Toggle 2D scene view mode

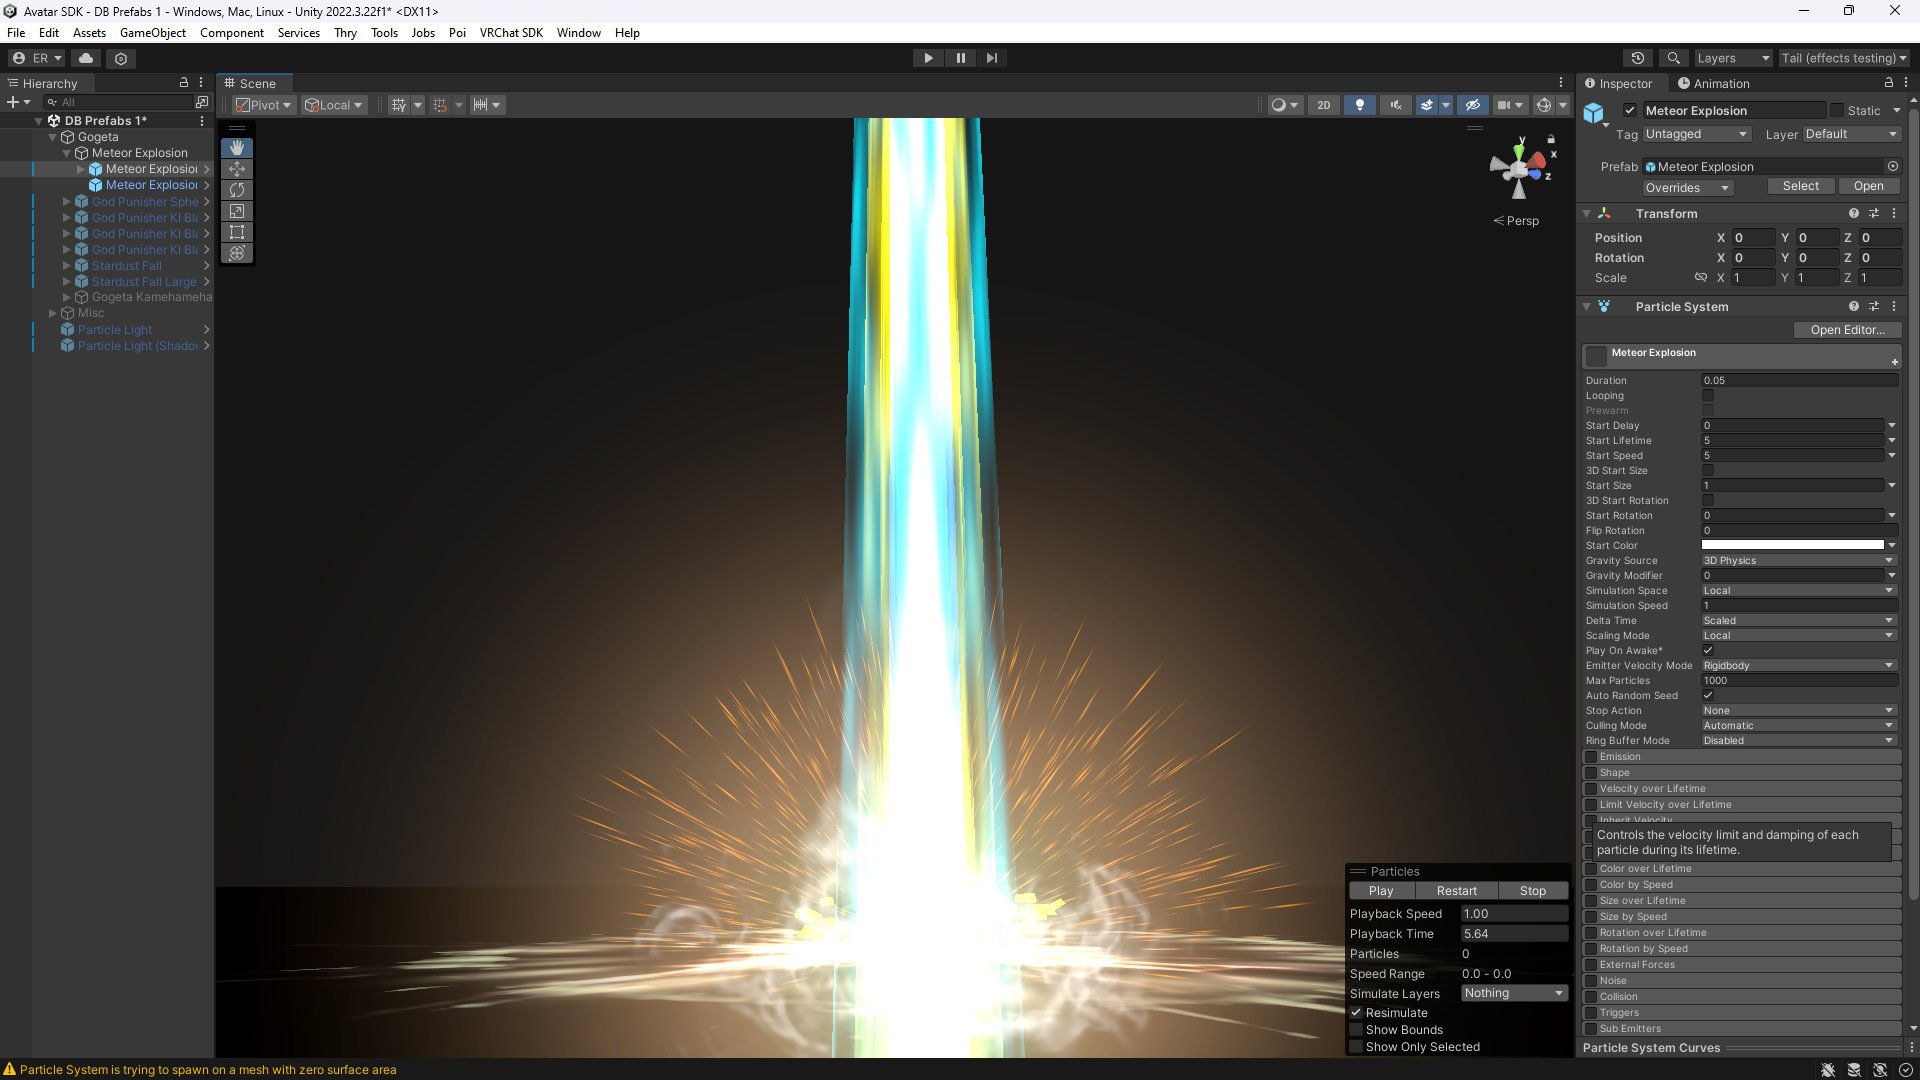click(1323, 105)
